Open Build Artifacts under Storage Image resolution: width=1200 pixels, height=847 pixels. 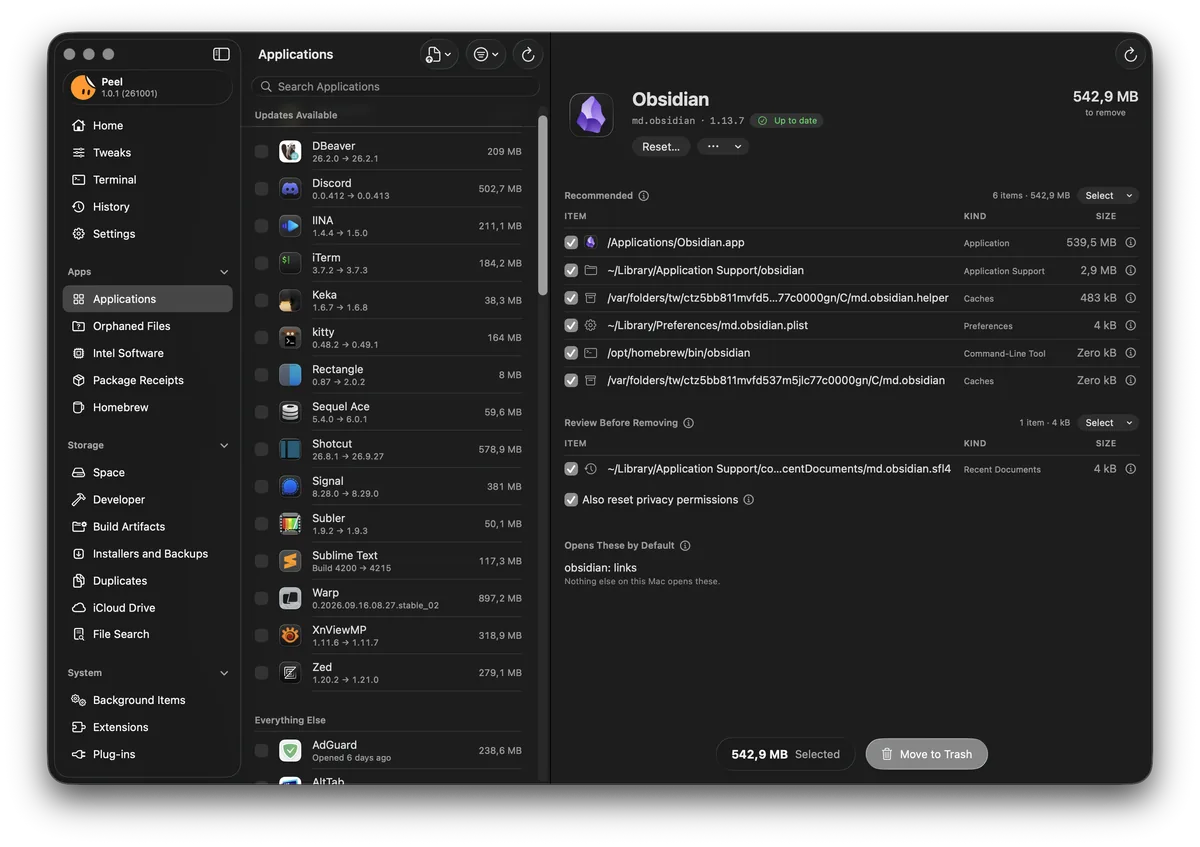tap(147, 526)
